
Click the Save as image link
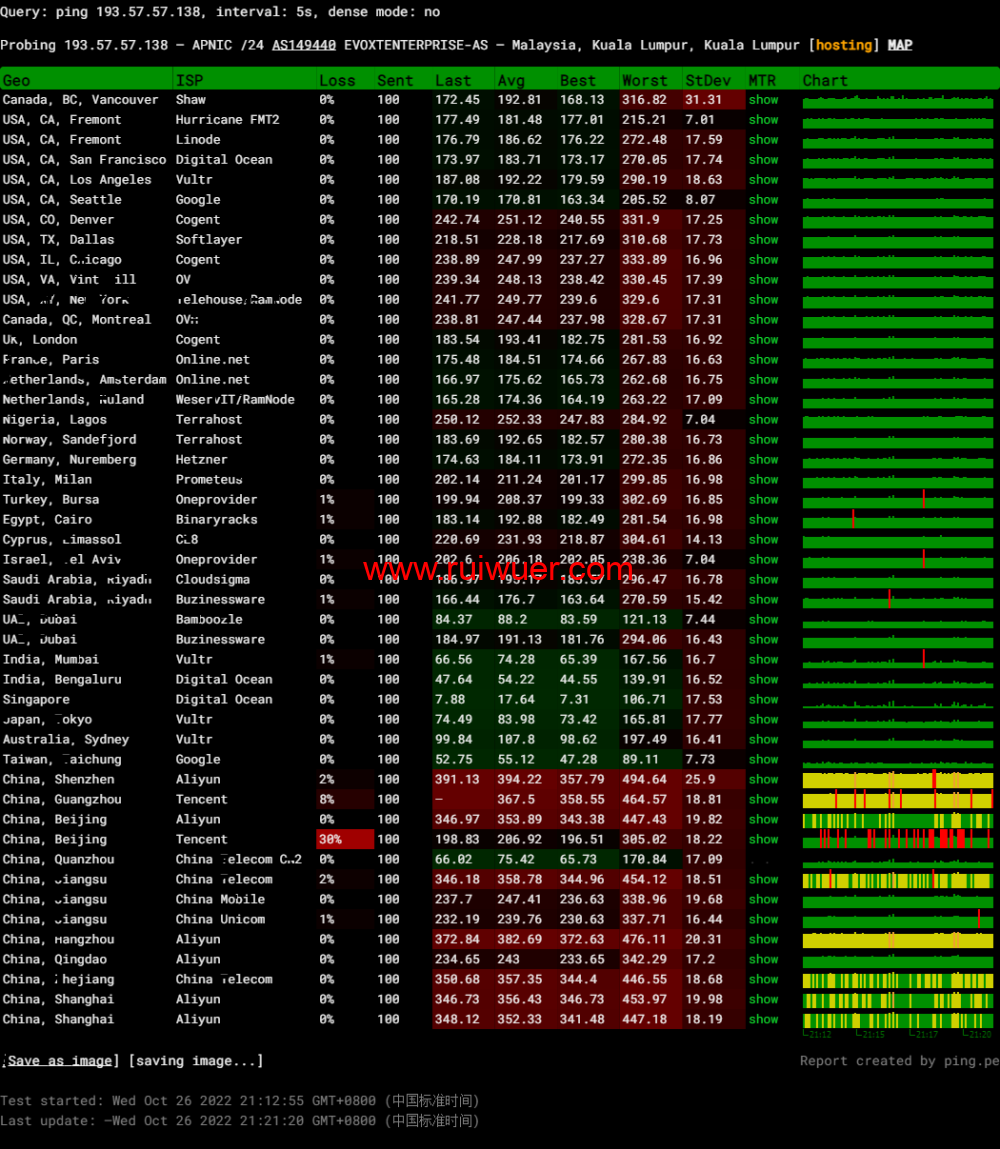61,1061
